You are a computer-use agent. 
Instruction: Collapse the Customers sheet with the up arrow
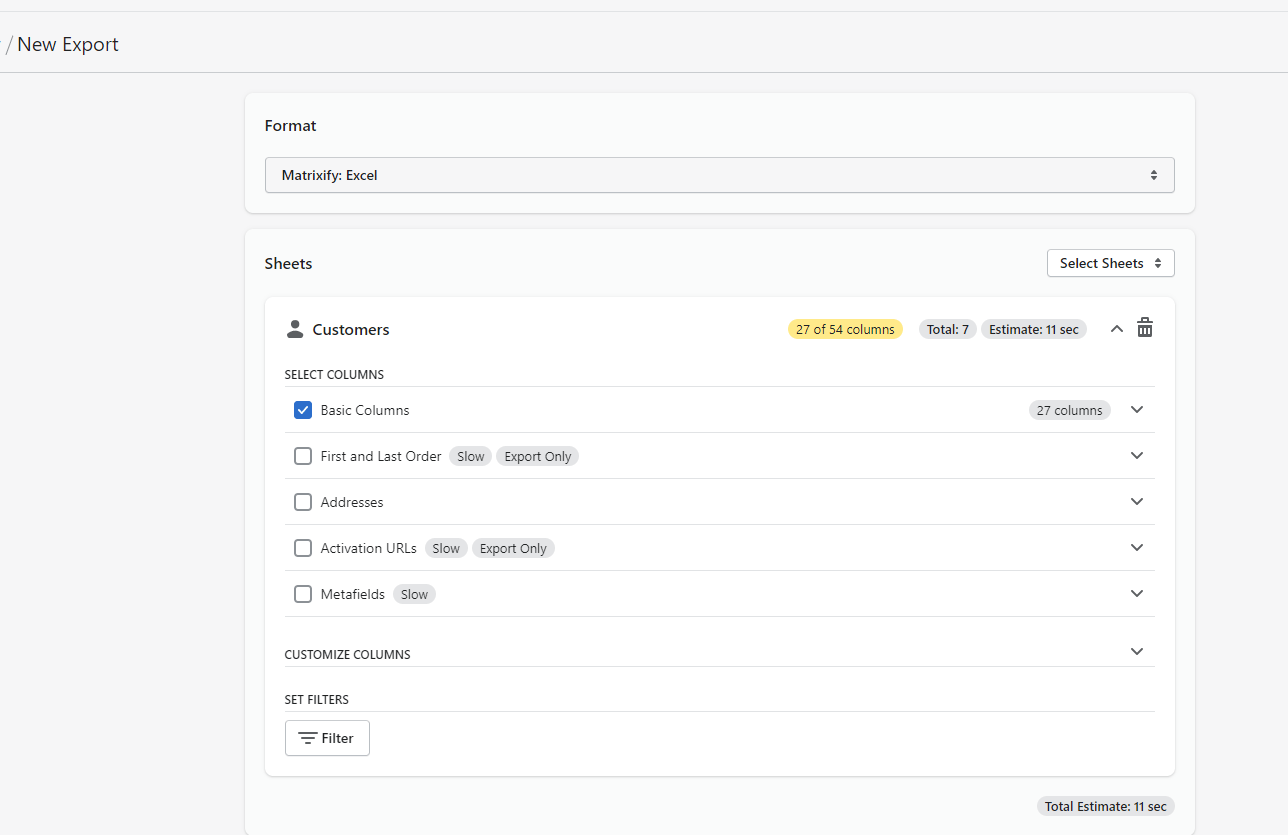pyautogui.click(x=1116, y=328)
